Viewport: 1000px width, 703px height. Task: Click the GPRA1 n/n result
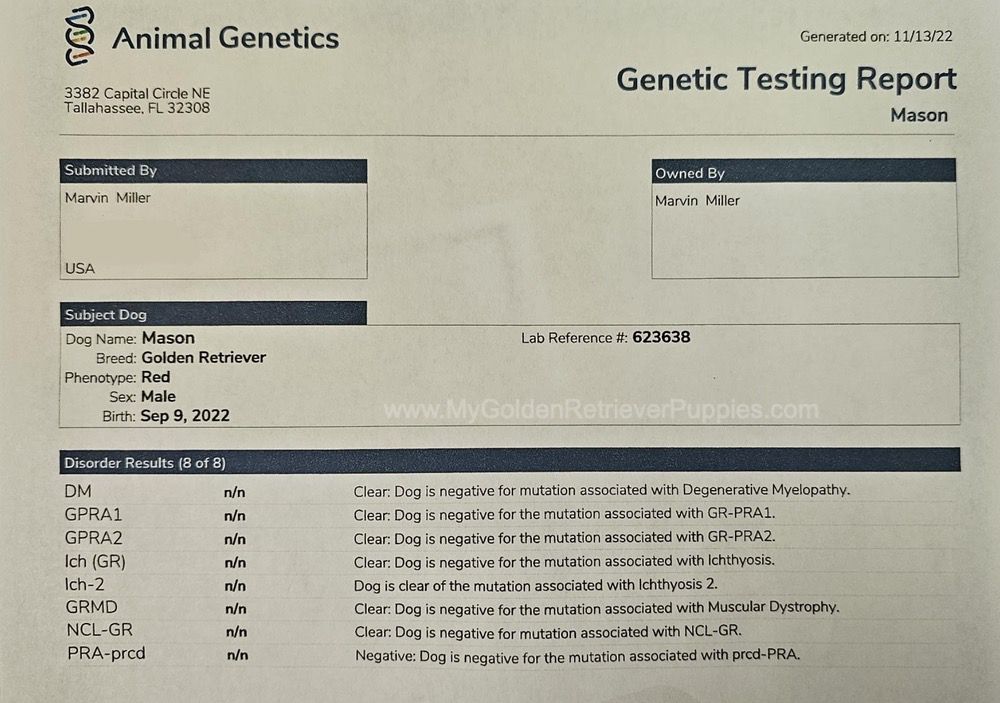tap(235, 515)
